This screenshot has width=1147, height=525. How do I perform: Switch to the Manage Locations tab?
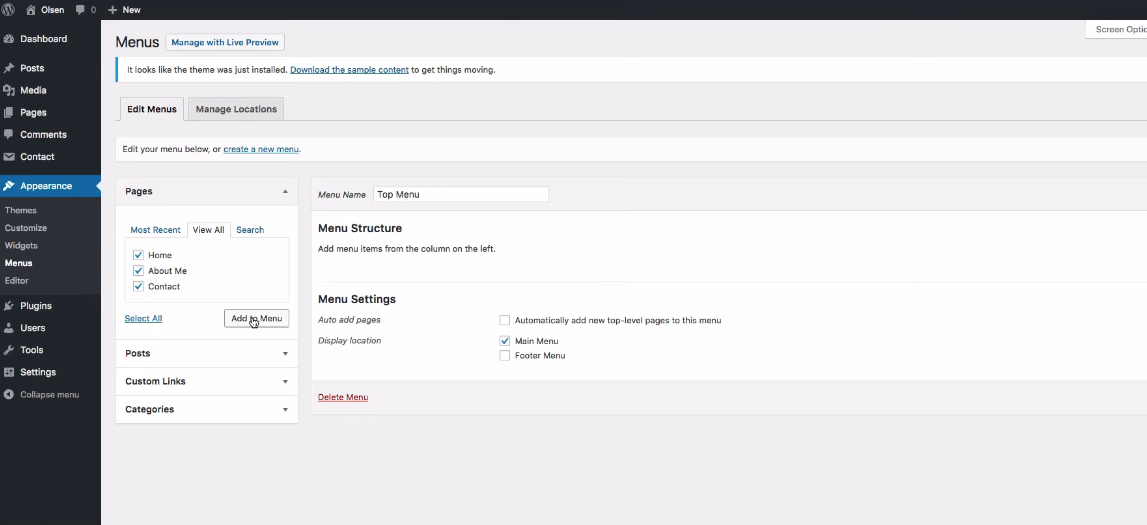tap(236, 109)
